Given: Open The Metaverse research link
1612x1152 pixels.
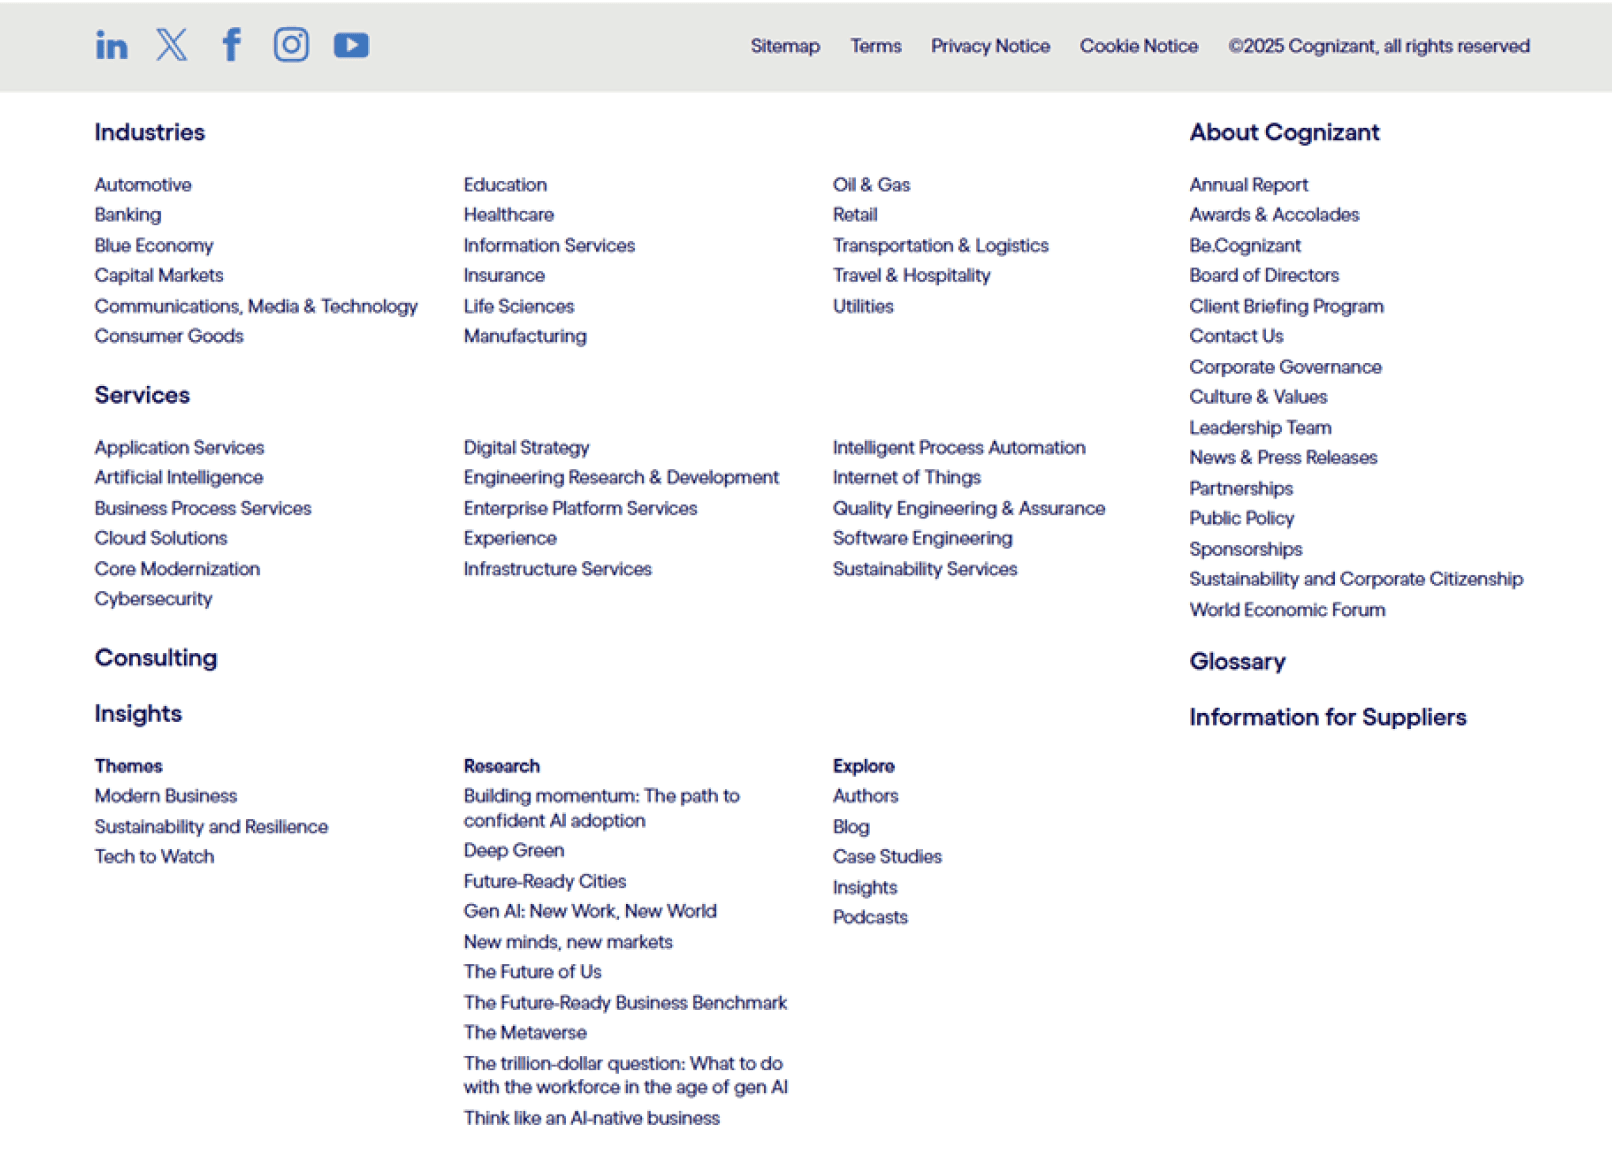Looking at the screenshot, I should (525, 1033).
